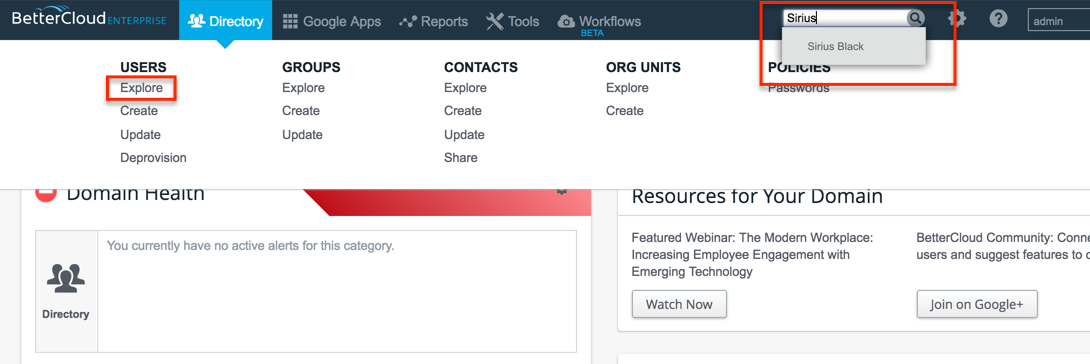Click Explore under Users
Screen dimensions: 1090x364
click(141, 88)
